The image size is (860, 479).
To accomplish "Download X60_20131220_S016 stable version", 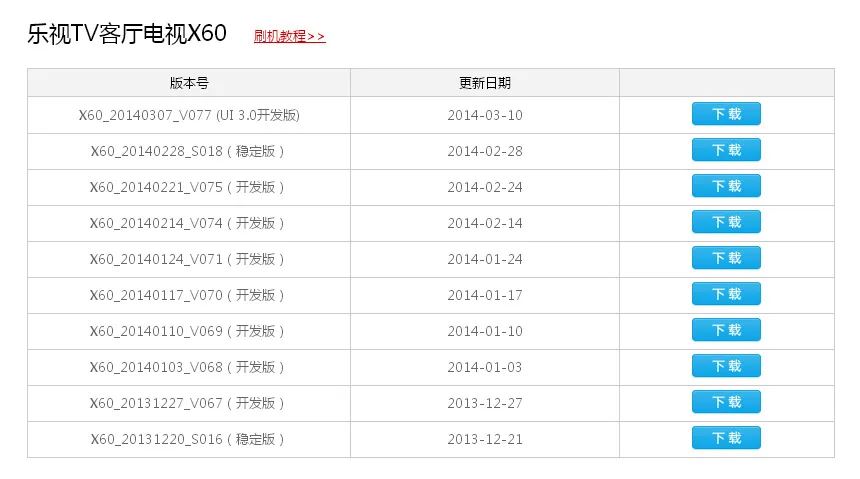I will click(x=726, y=438).
